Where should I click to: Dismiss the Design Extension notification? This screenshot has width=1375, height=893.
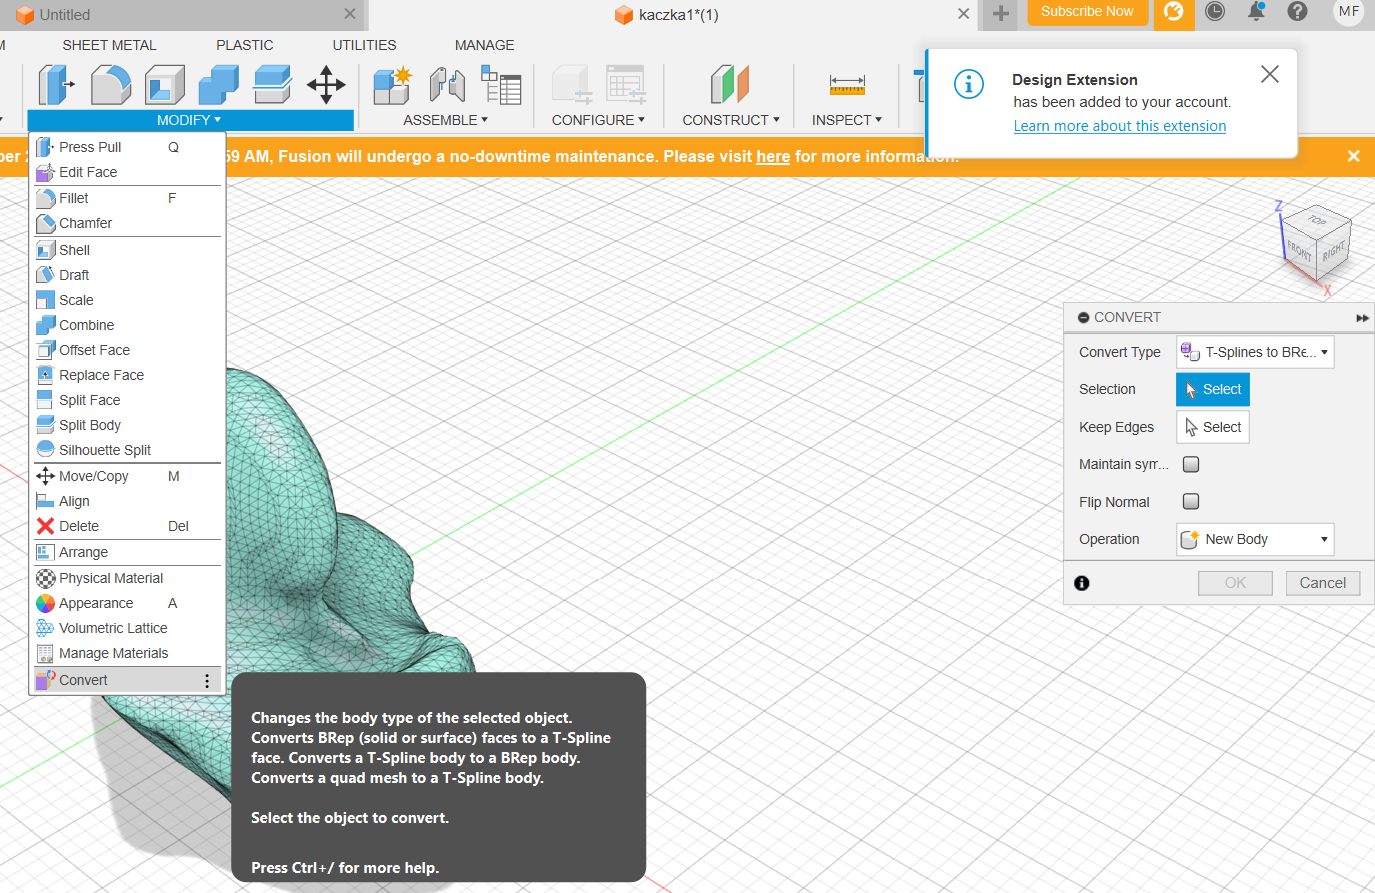point(1270,74)
